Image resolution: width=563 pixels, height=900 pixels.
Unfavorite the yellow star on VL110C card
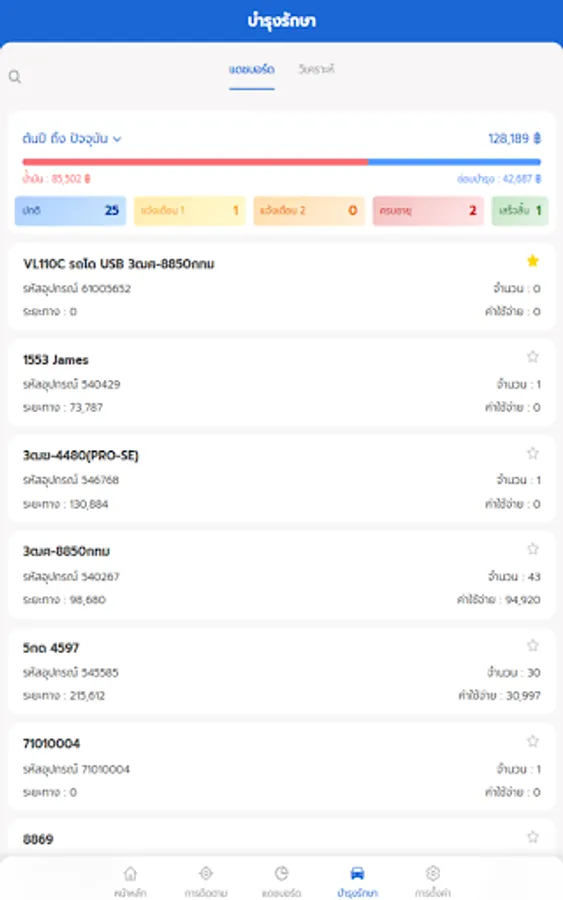533,261
